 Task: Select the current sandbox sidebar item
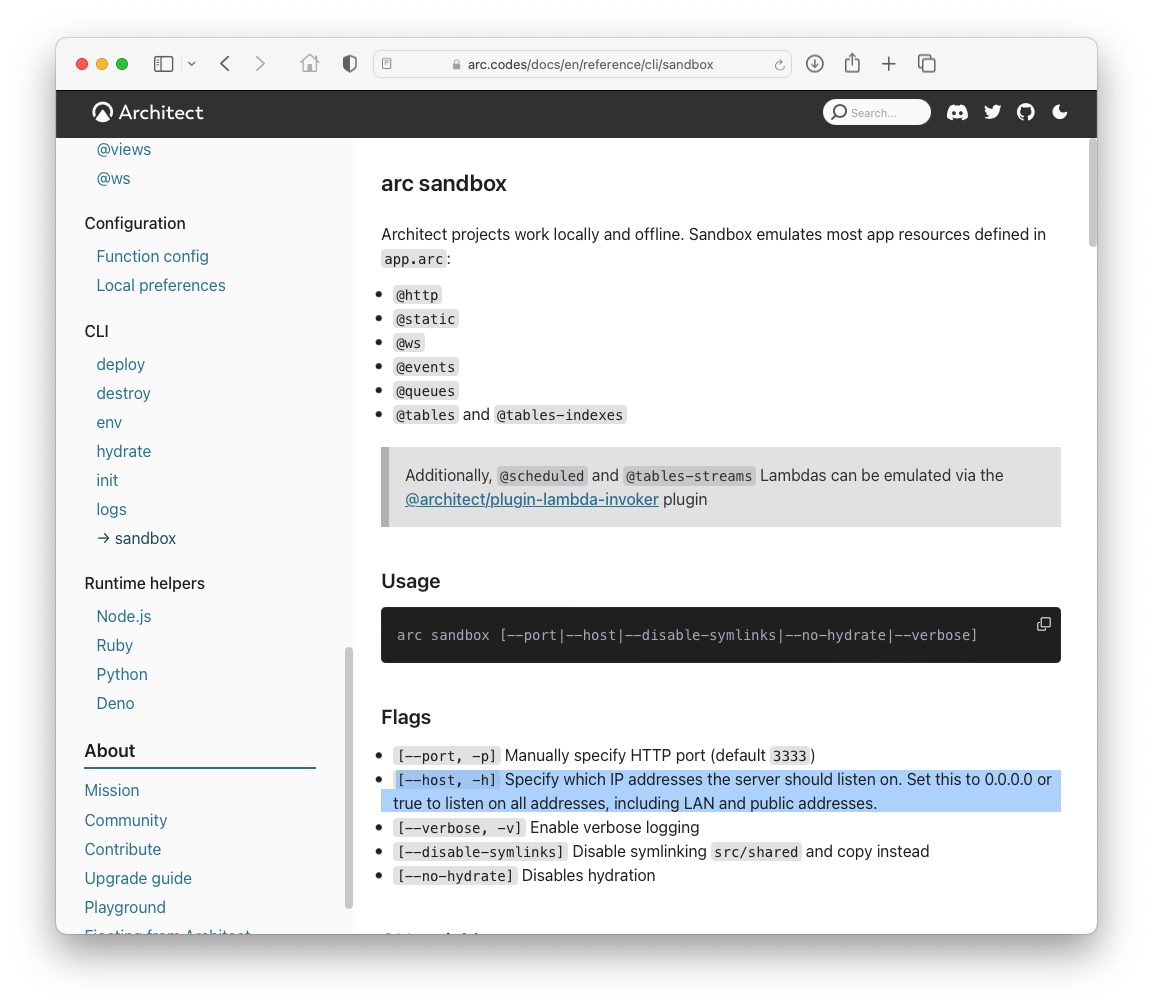(137, 538)
